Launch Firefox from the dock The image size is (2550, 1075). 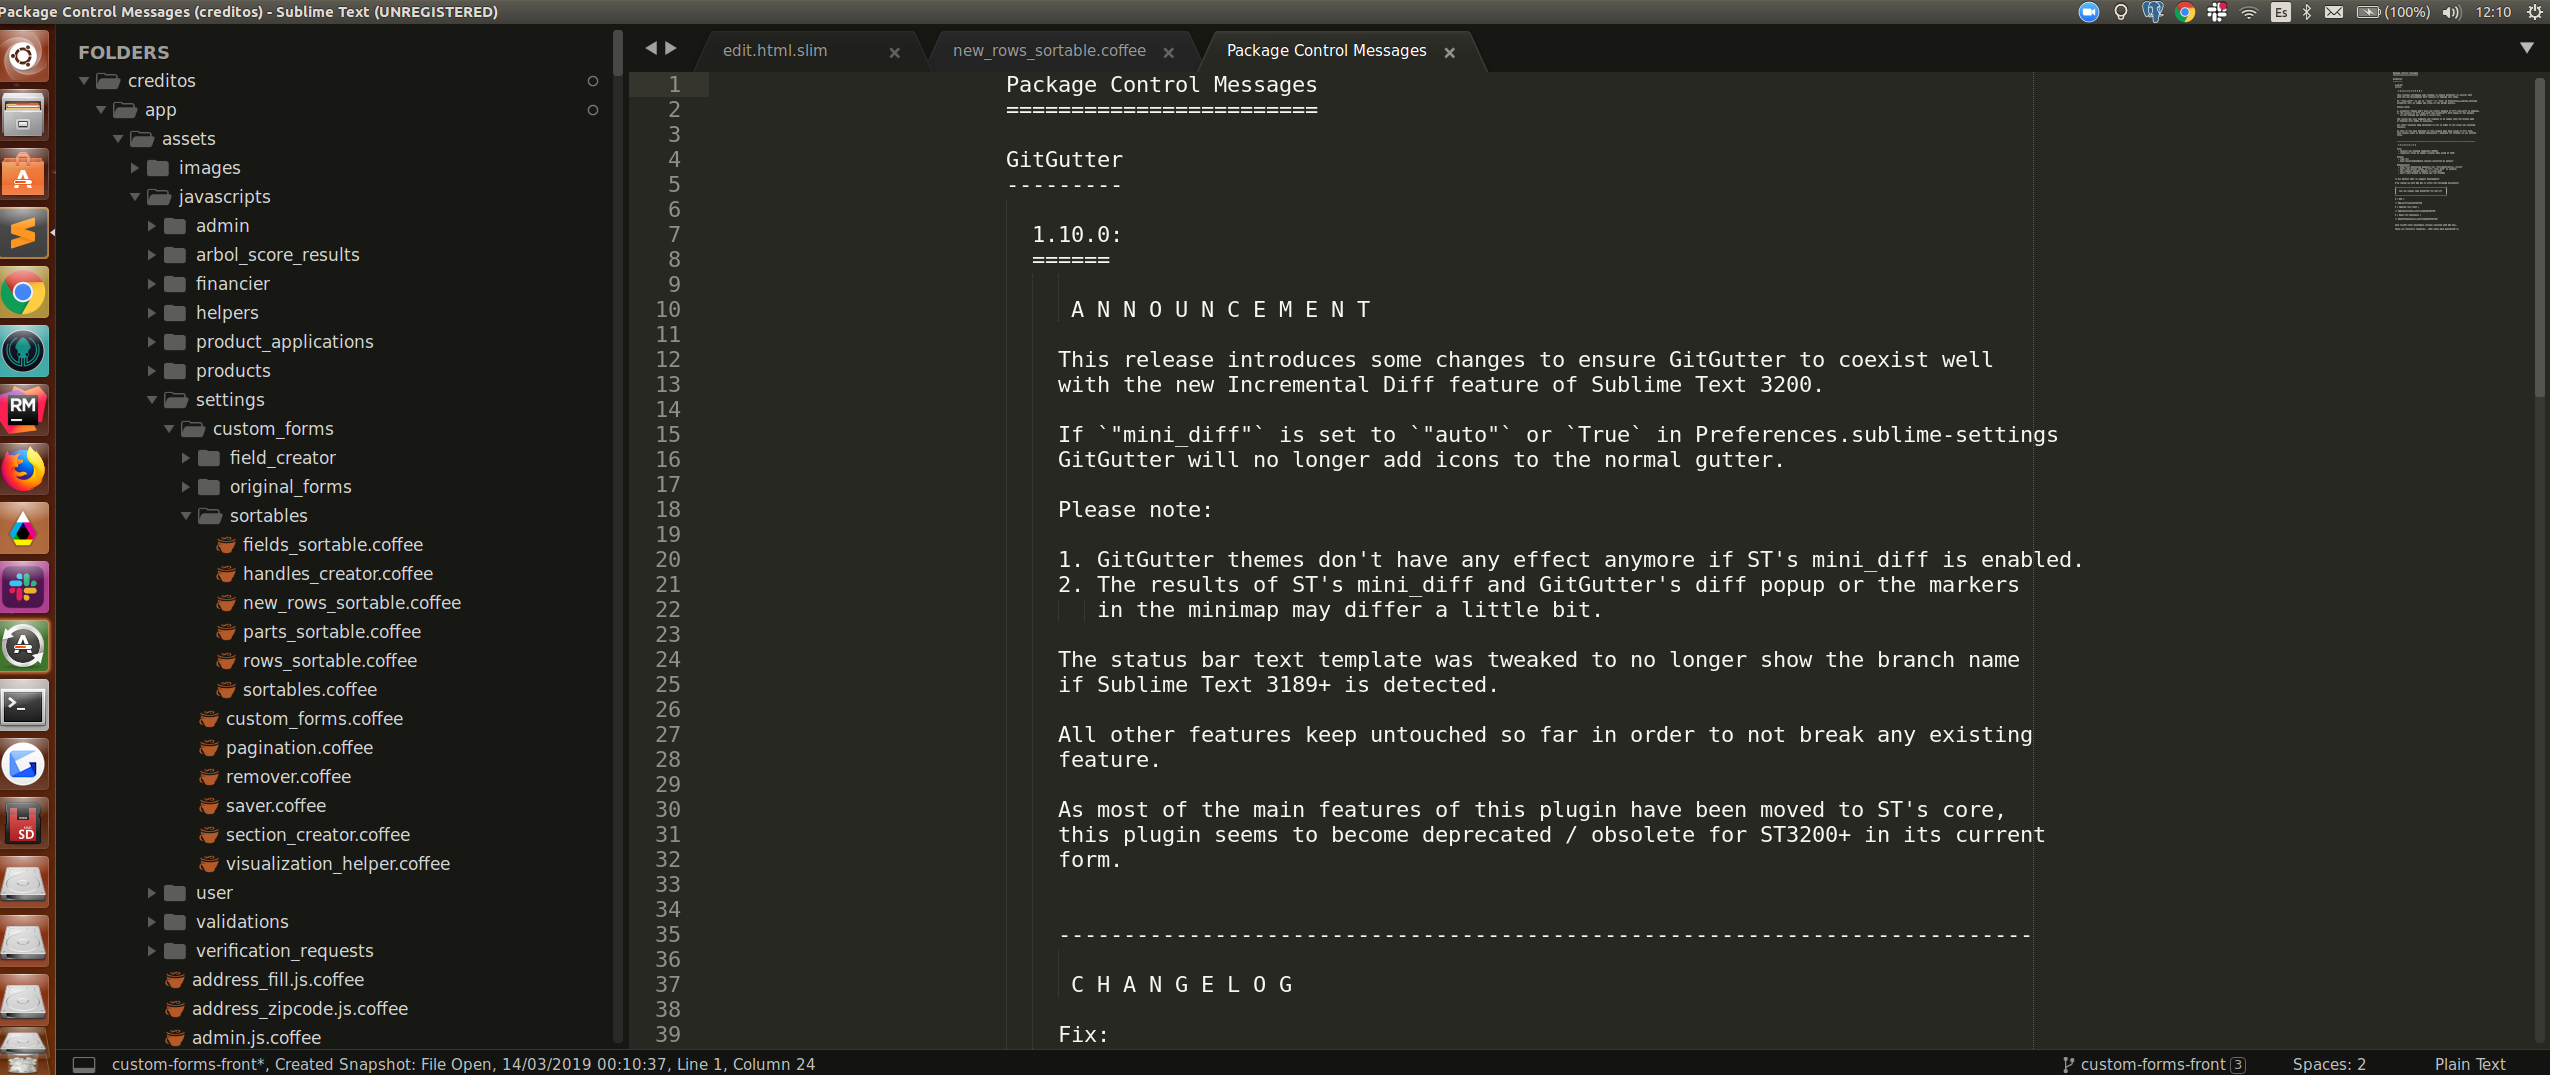[x=24, y=469]
